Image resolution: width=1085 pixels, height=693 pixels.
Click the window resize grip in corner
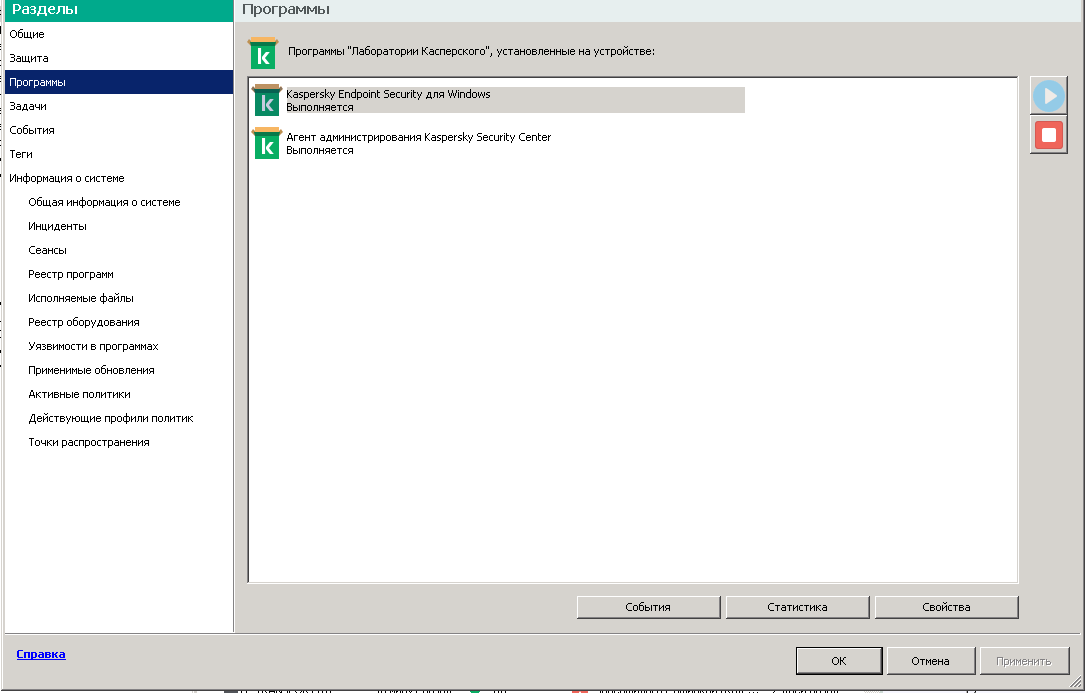click(x=1075, y=681)
